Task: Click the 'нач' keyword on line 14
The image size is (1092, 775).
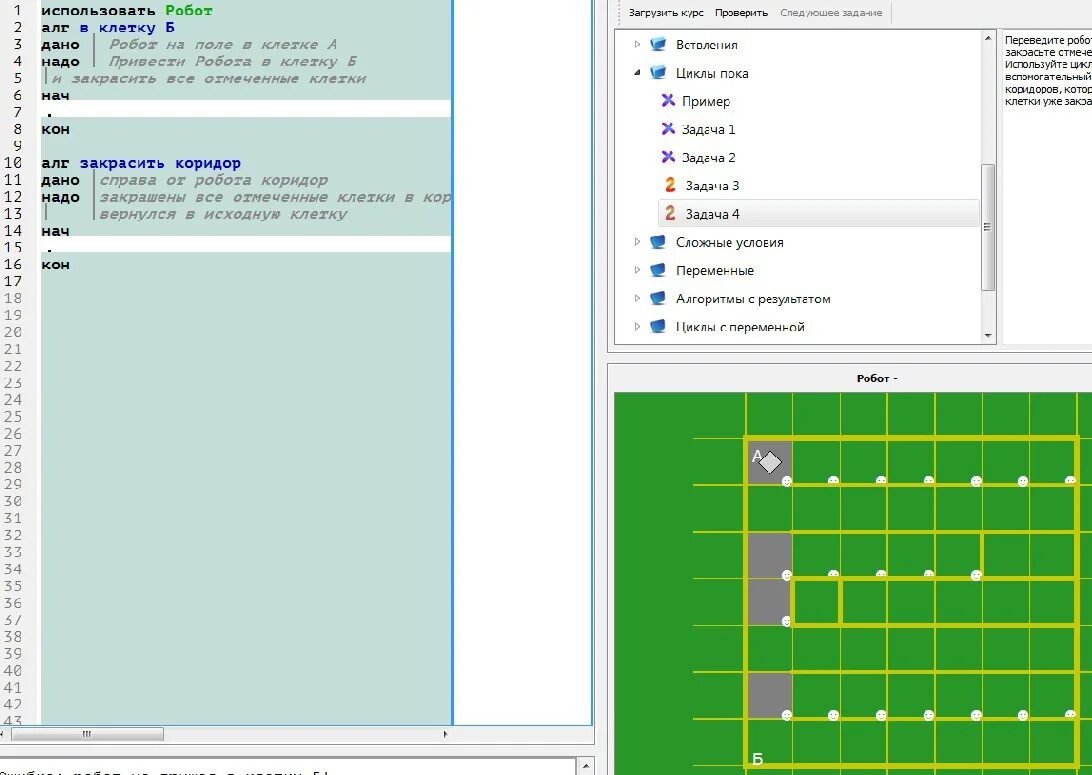Action: coord(55,230)
